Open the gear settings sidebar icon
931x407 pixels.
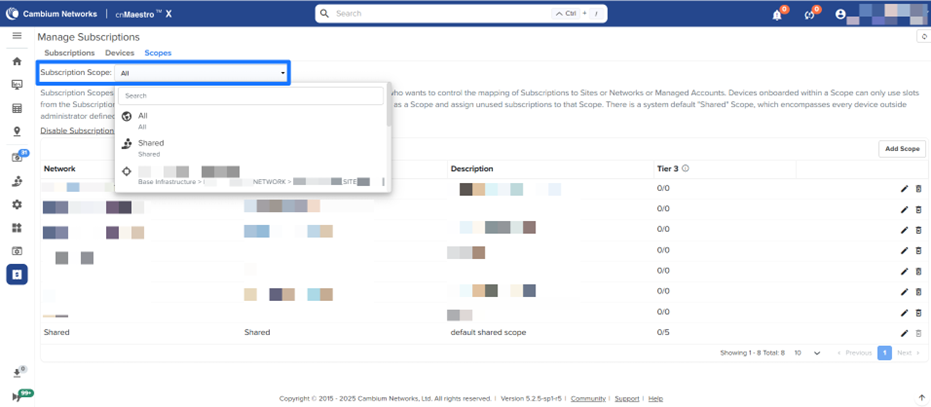pos(16,204)
